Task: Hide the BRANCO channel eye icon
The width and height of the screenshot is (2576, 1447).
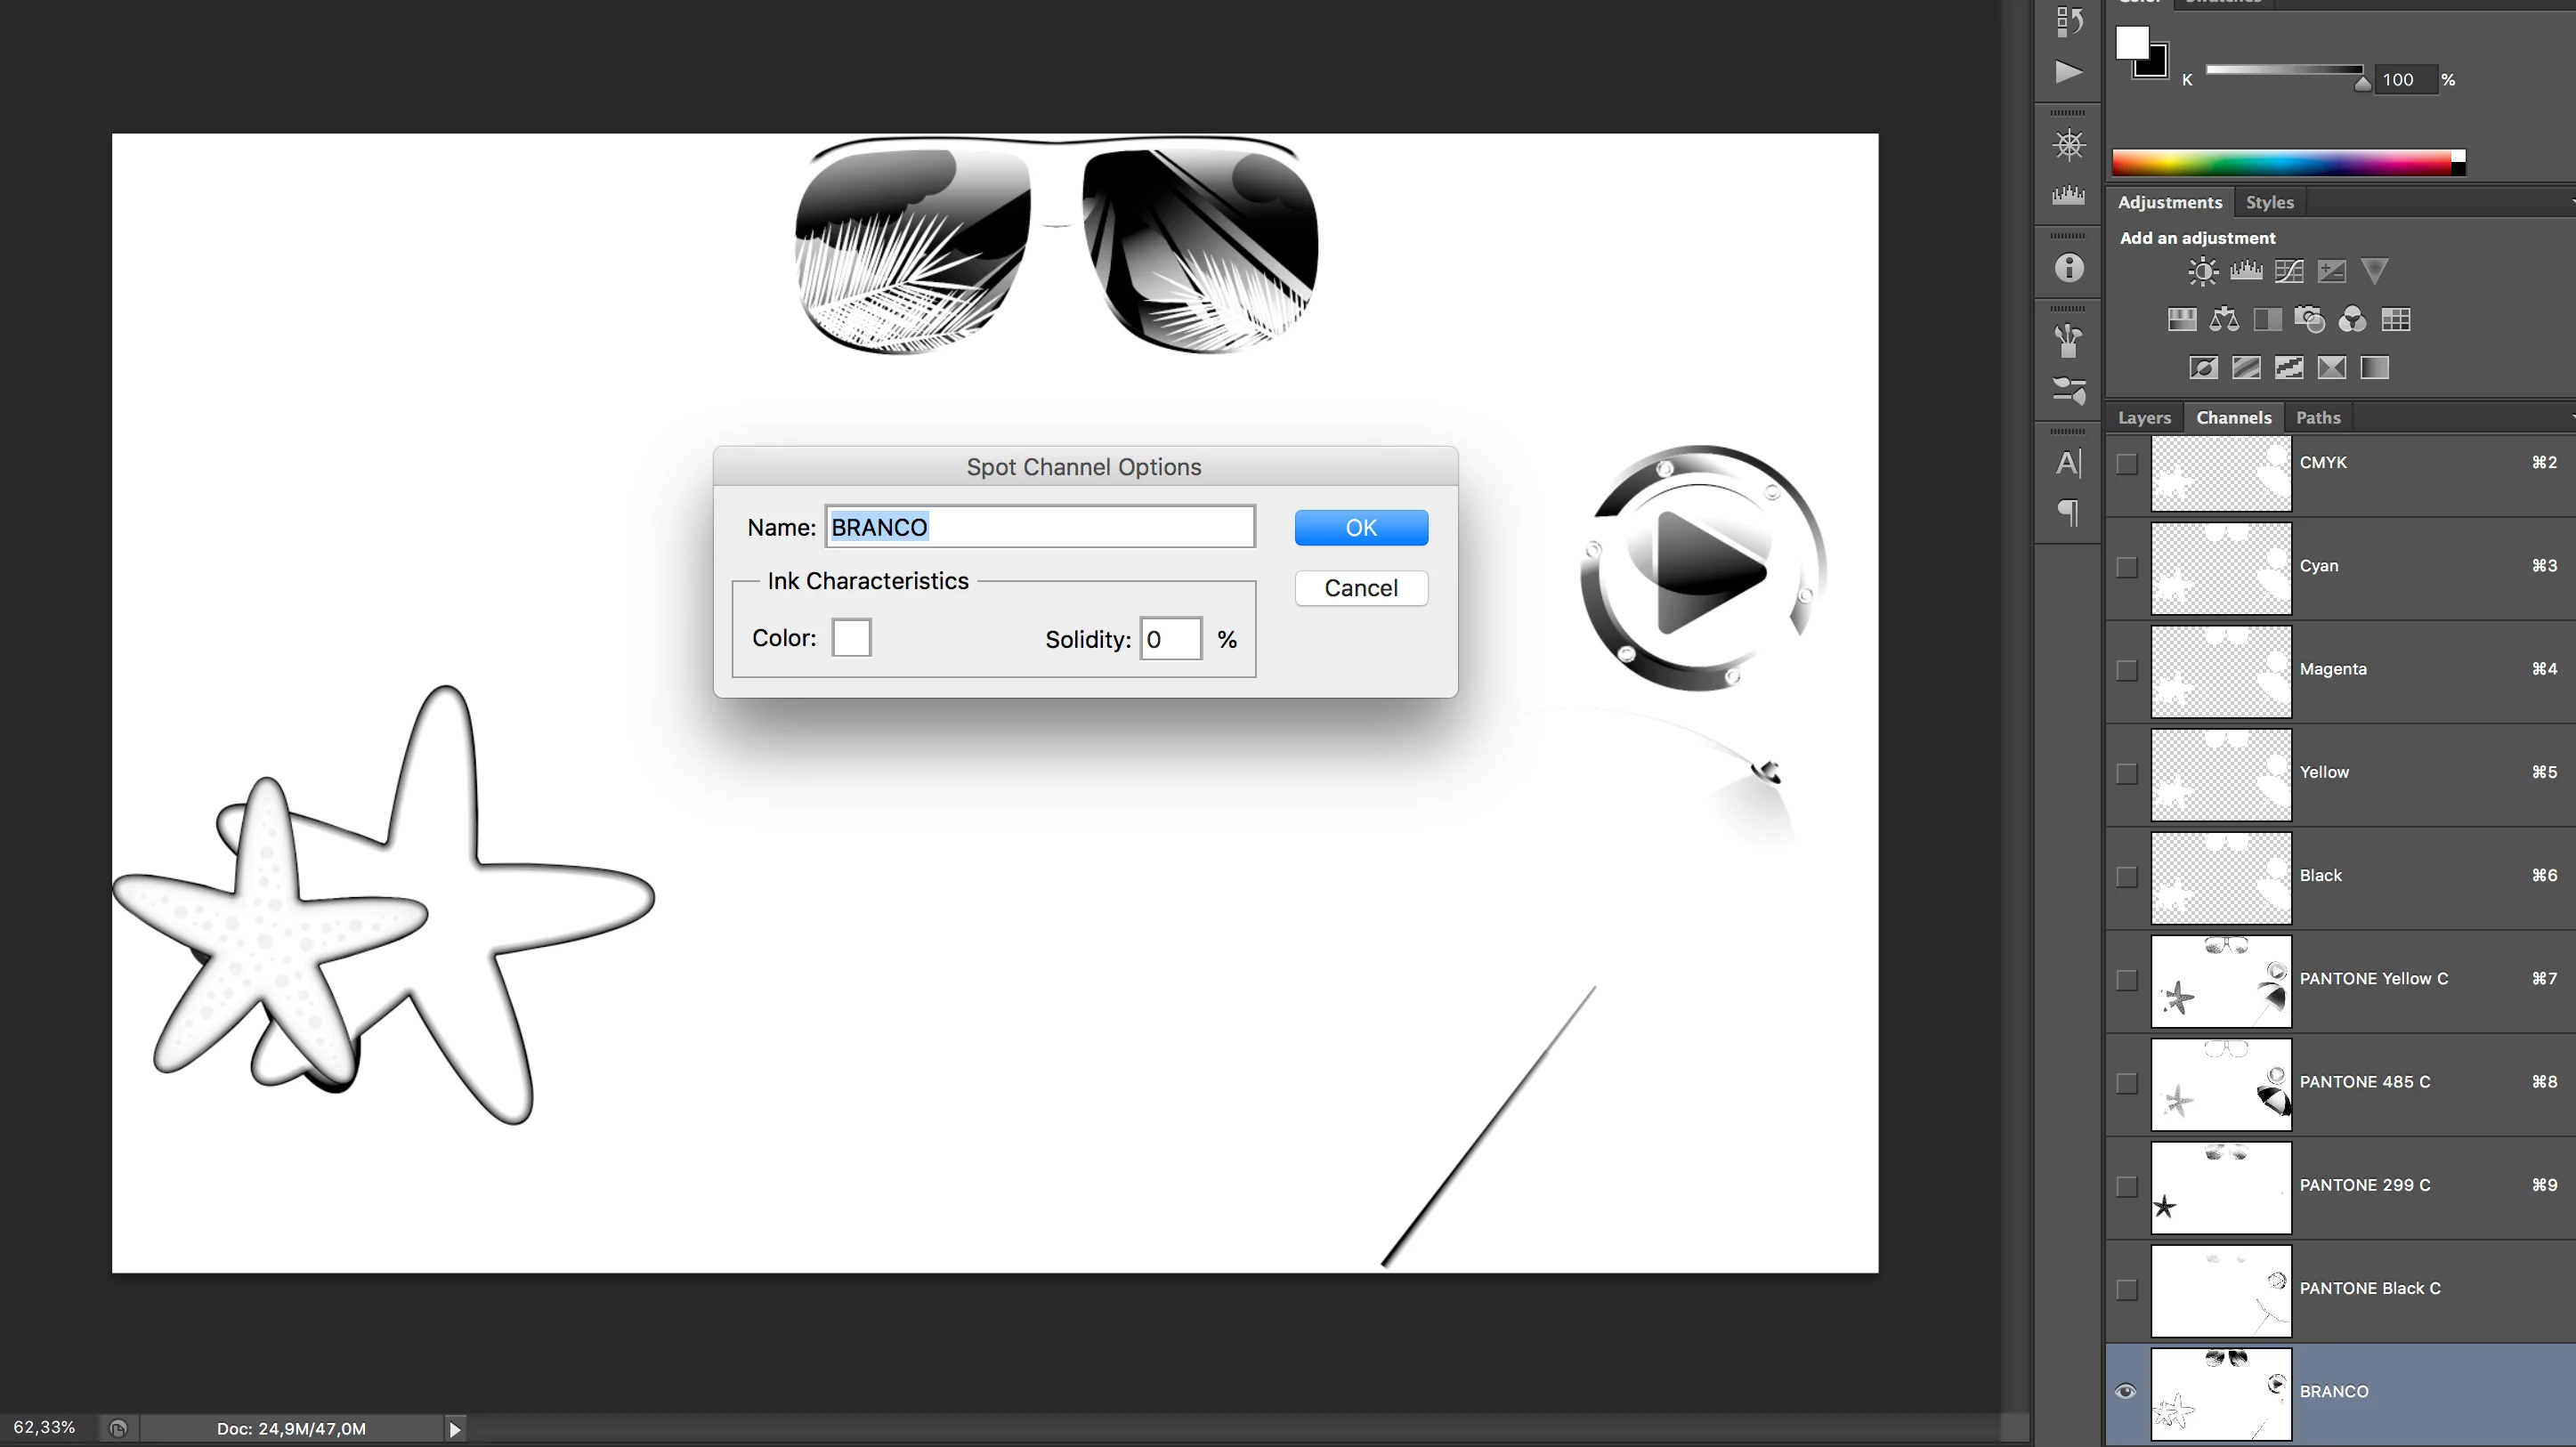Action: pos(2126,1391)
